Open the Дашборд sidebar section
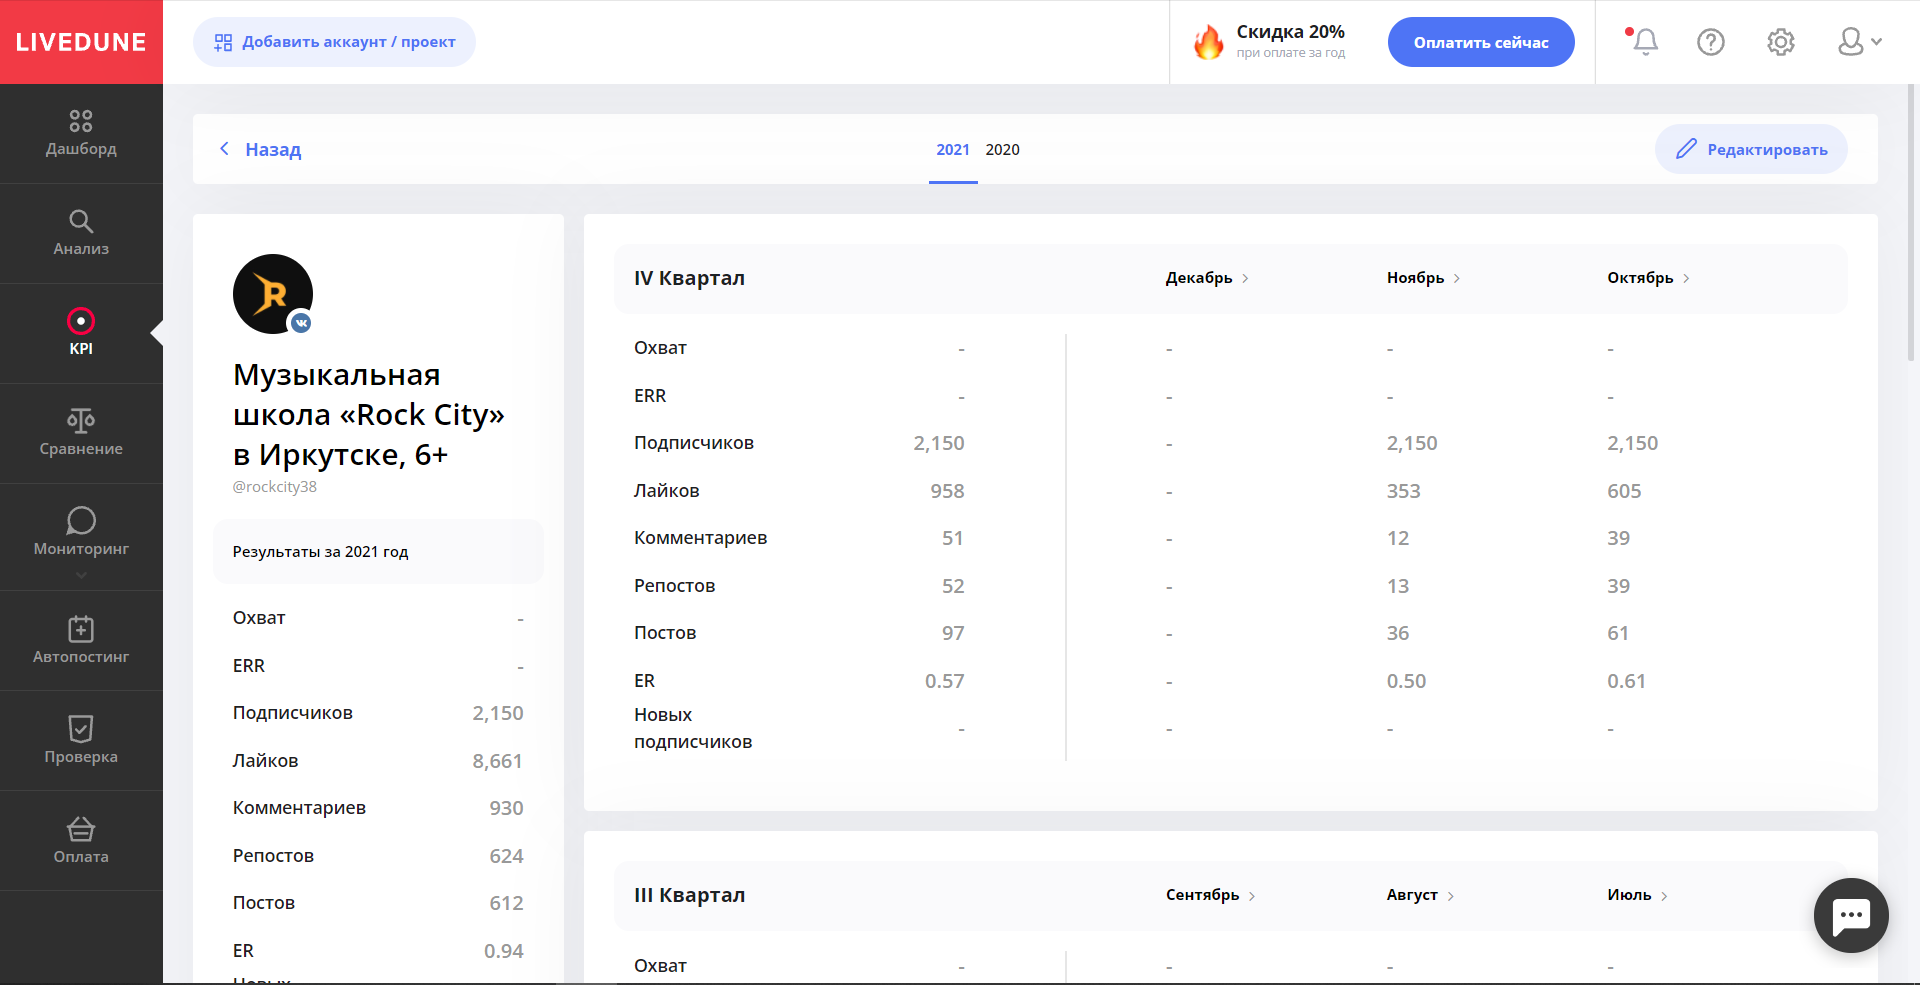 (81, 134)
